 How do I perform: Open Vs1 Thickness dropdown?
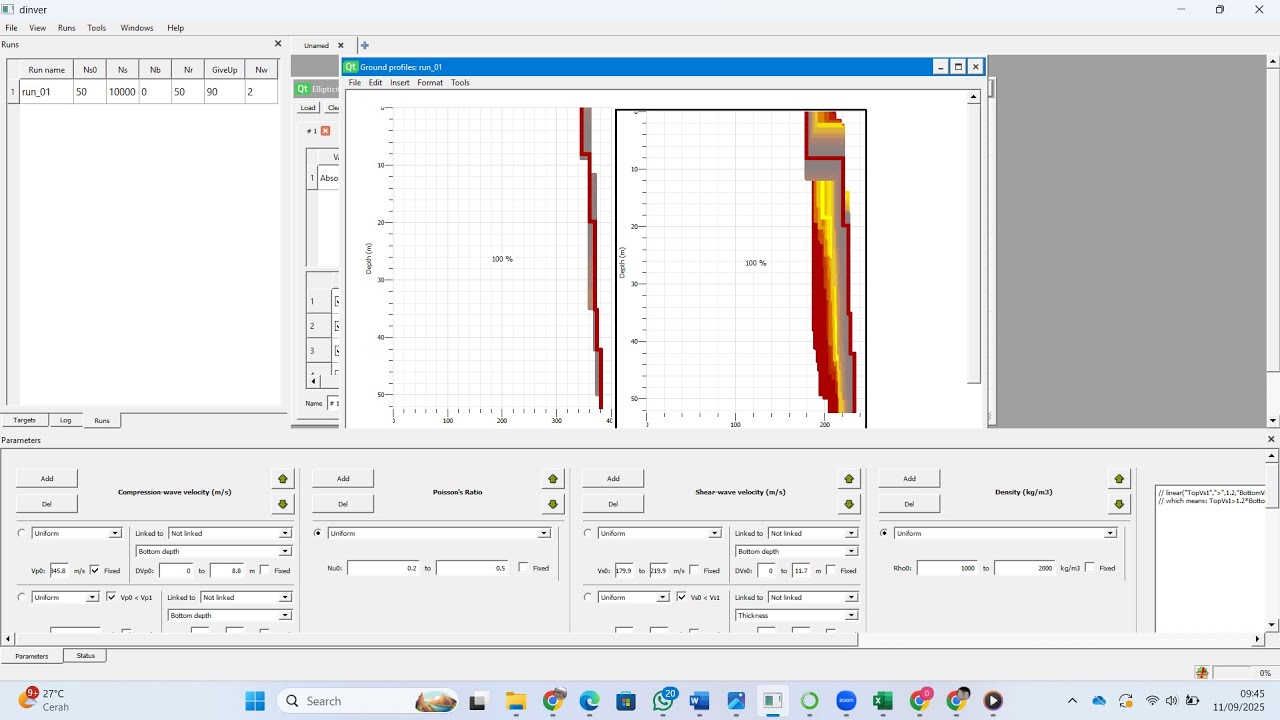point(797,615)
